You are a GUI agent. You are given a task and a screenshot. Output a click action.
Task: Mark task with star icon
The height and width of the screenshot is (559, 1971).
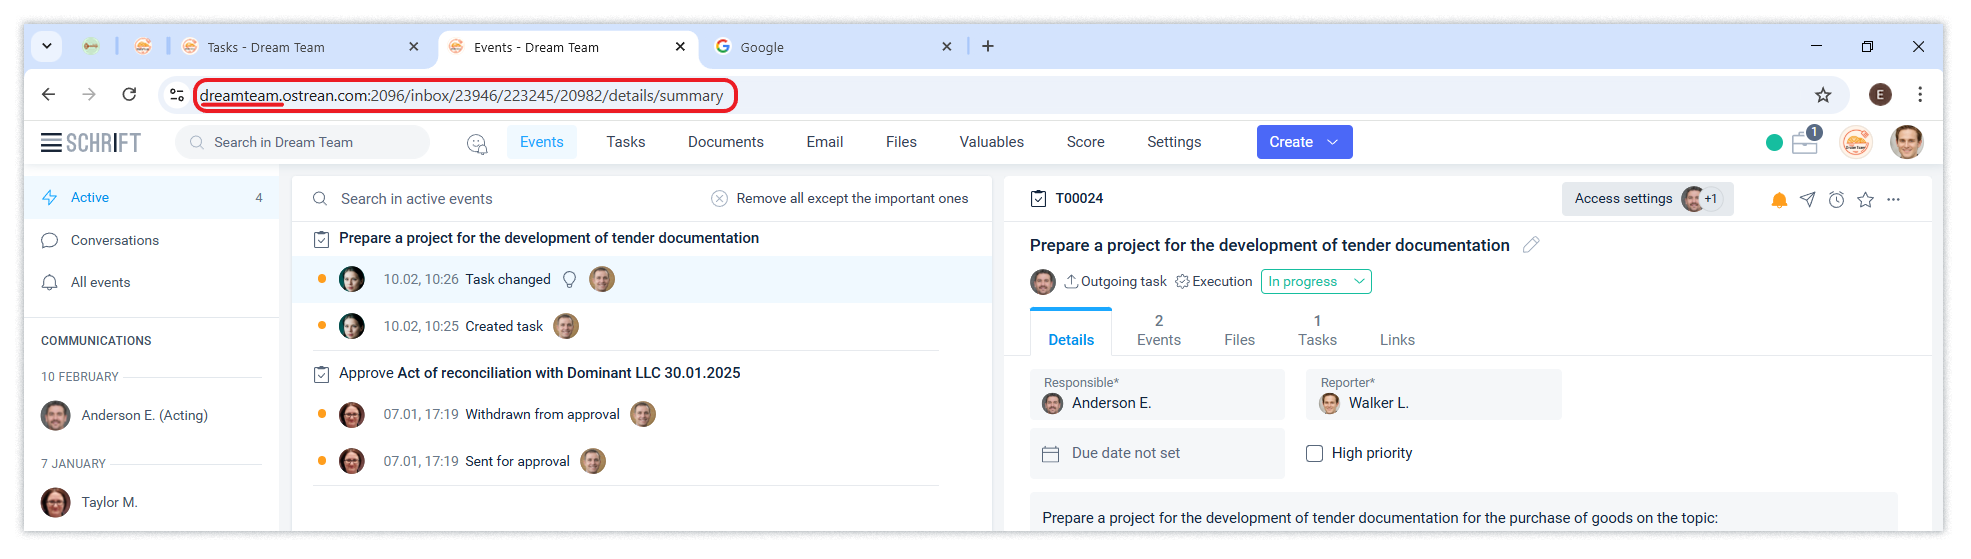pos(1865,200)
